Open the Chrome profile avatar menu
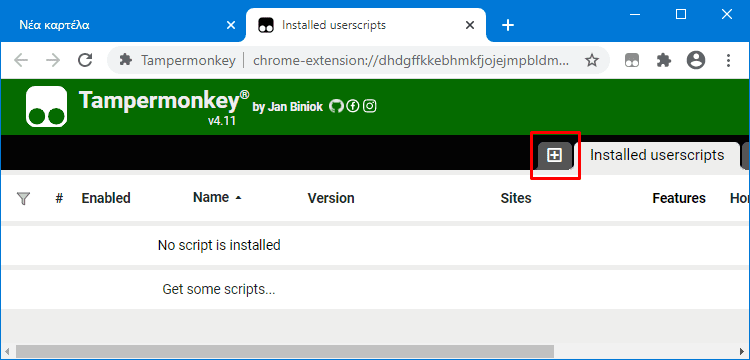The height and width of the screenshot is (360, 750). coord(696,60)
